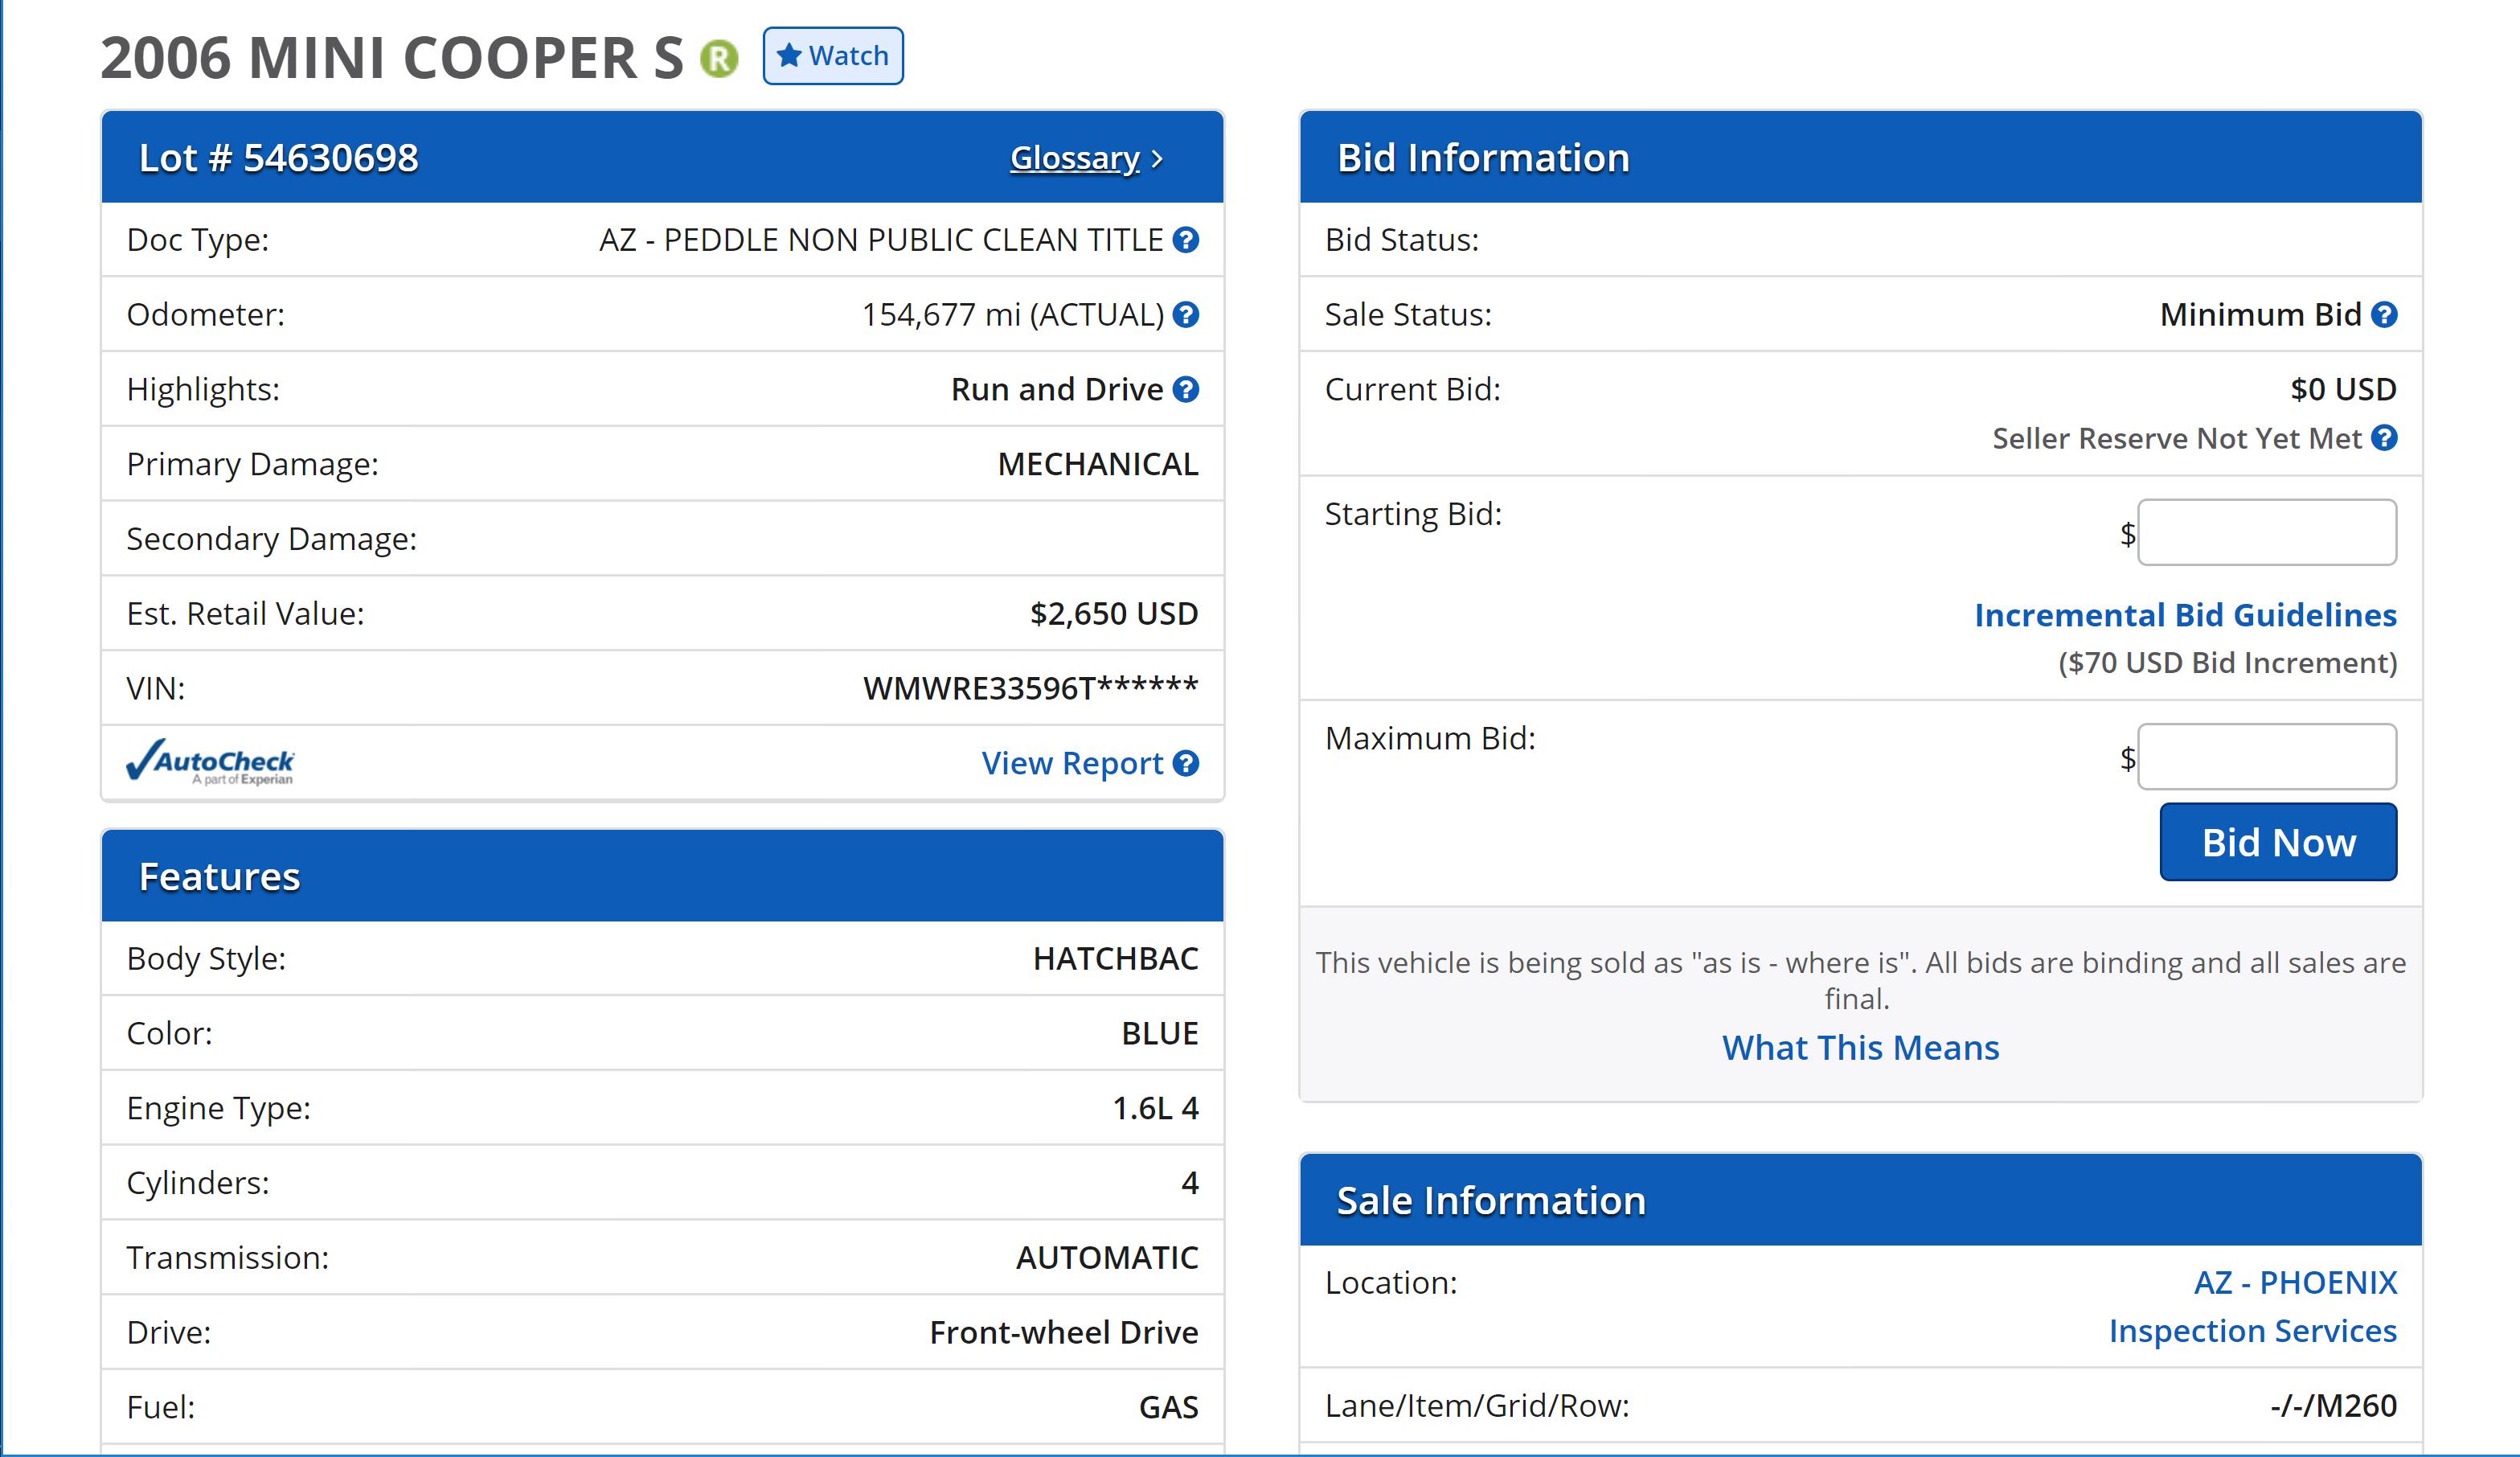Click the Seller Reserve Not Yet Met text

pyautogui.click(x=2176, y=438)
